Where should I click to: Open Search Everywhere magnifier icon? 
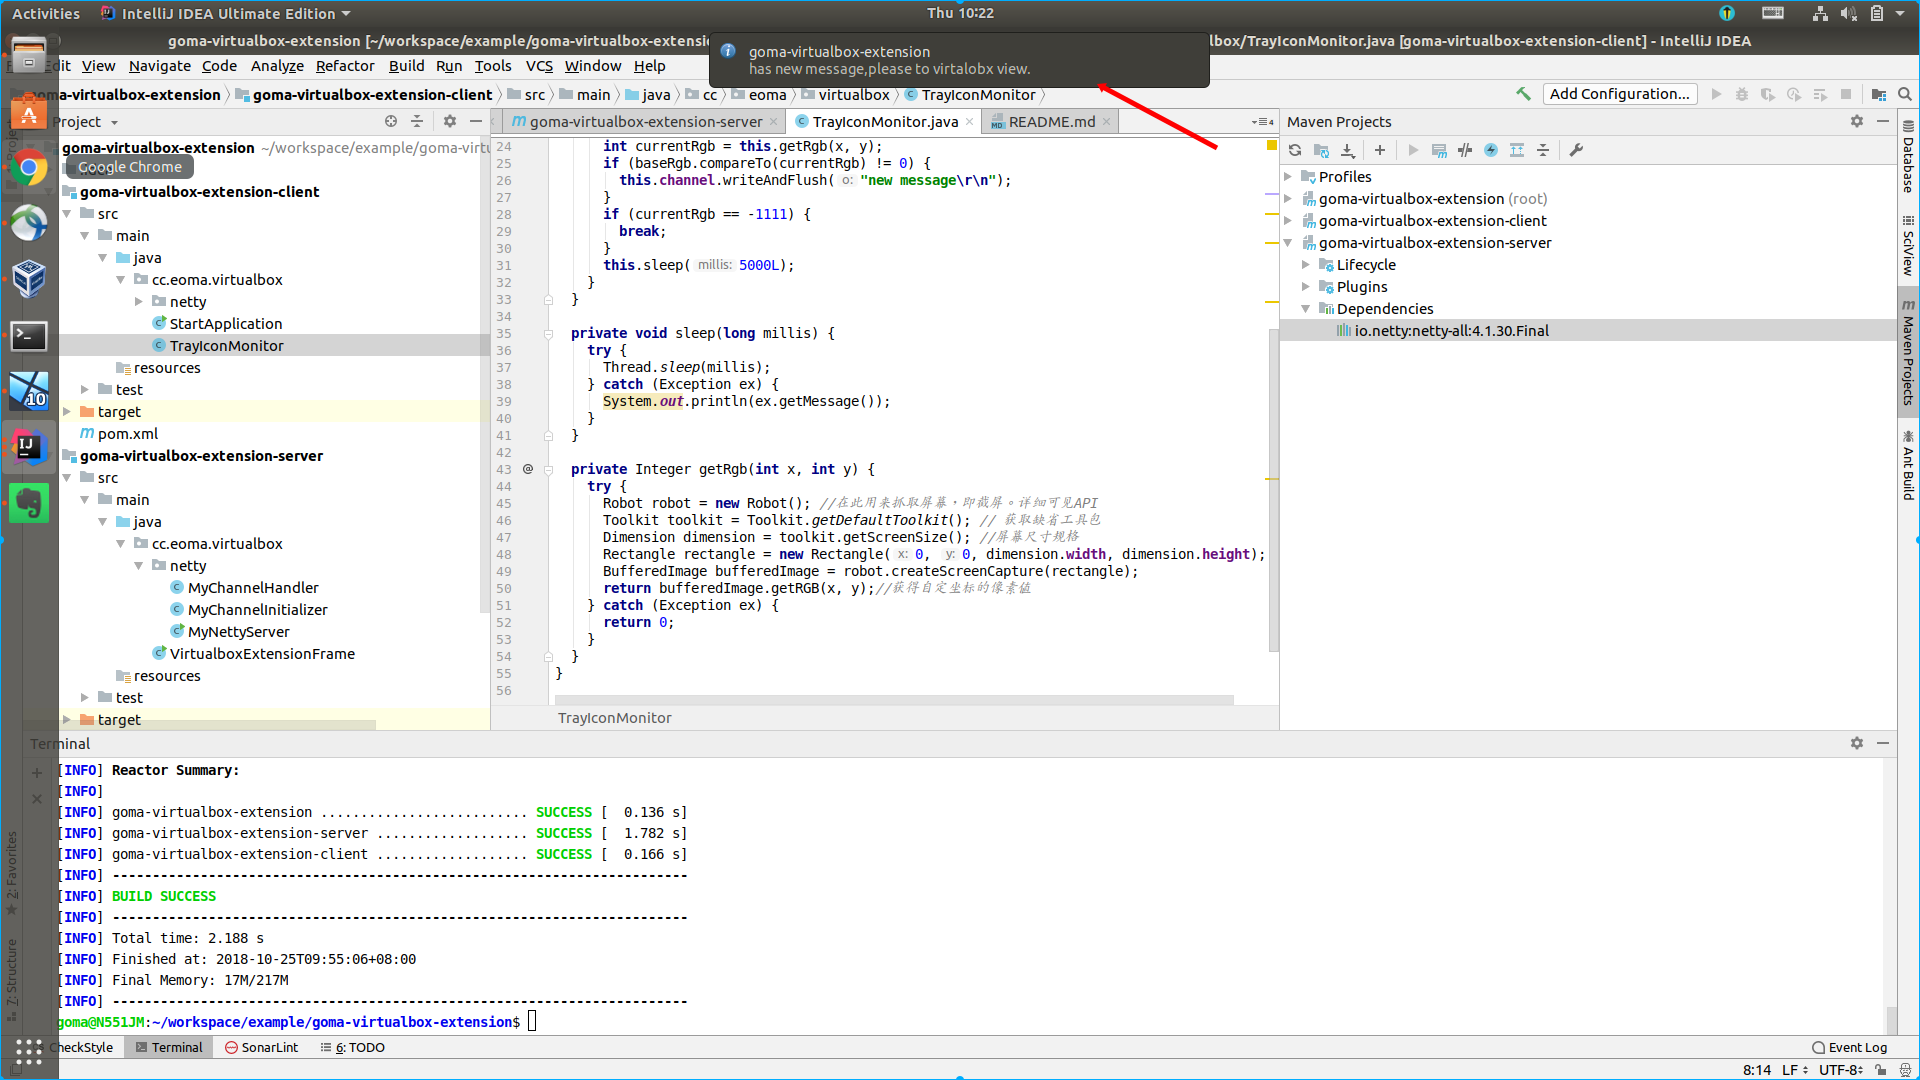pos(1905,94)
